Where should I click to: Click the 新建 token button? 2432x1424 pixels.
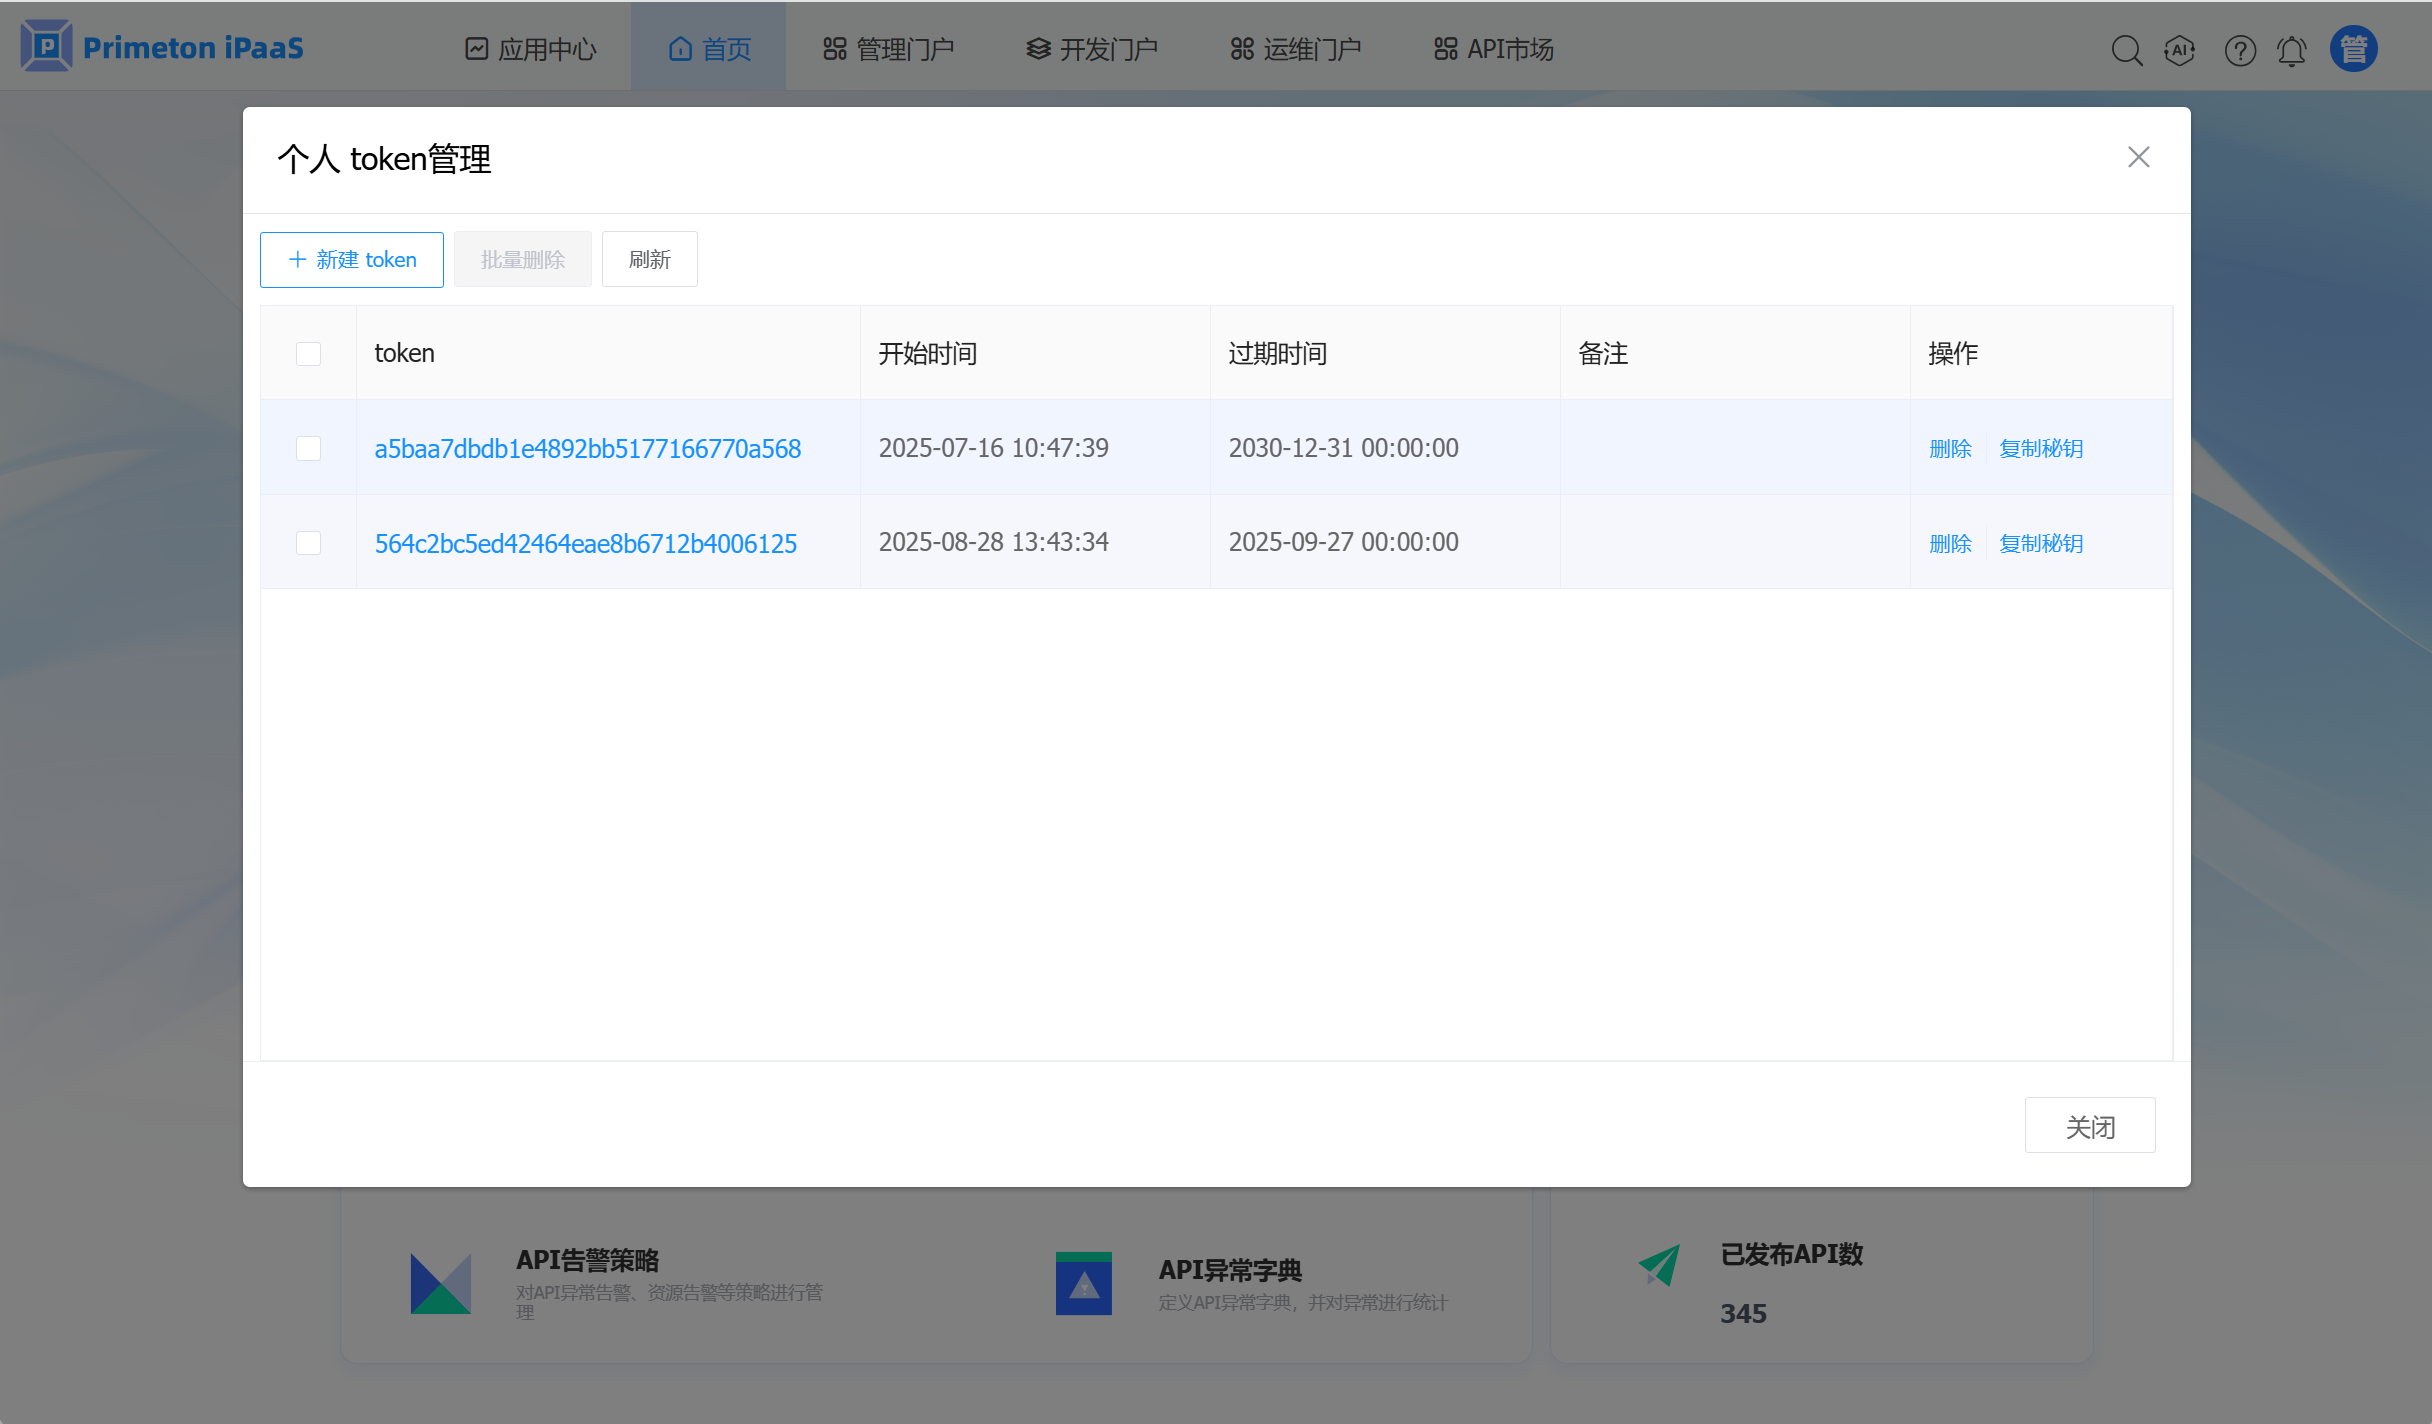point(352,260)
